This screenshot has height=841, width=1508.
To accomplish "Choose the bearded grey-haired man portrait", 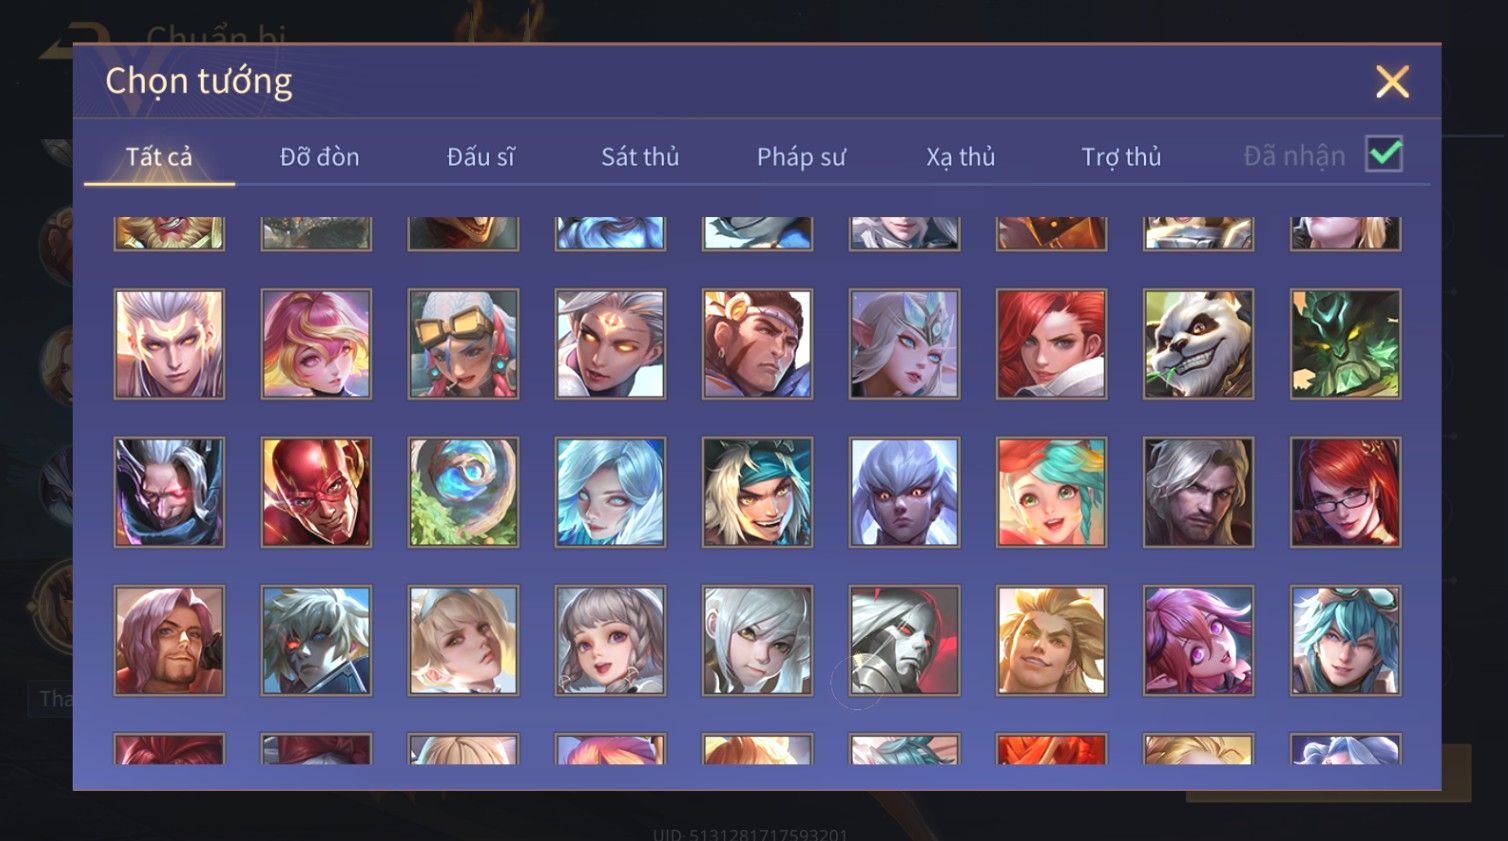I will [x=1198, y=492].
